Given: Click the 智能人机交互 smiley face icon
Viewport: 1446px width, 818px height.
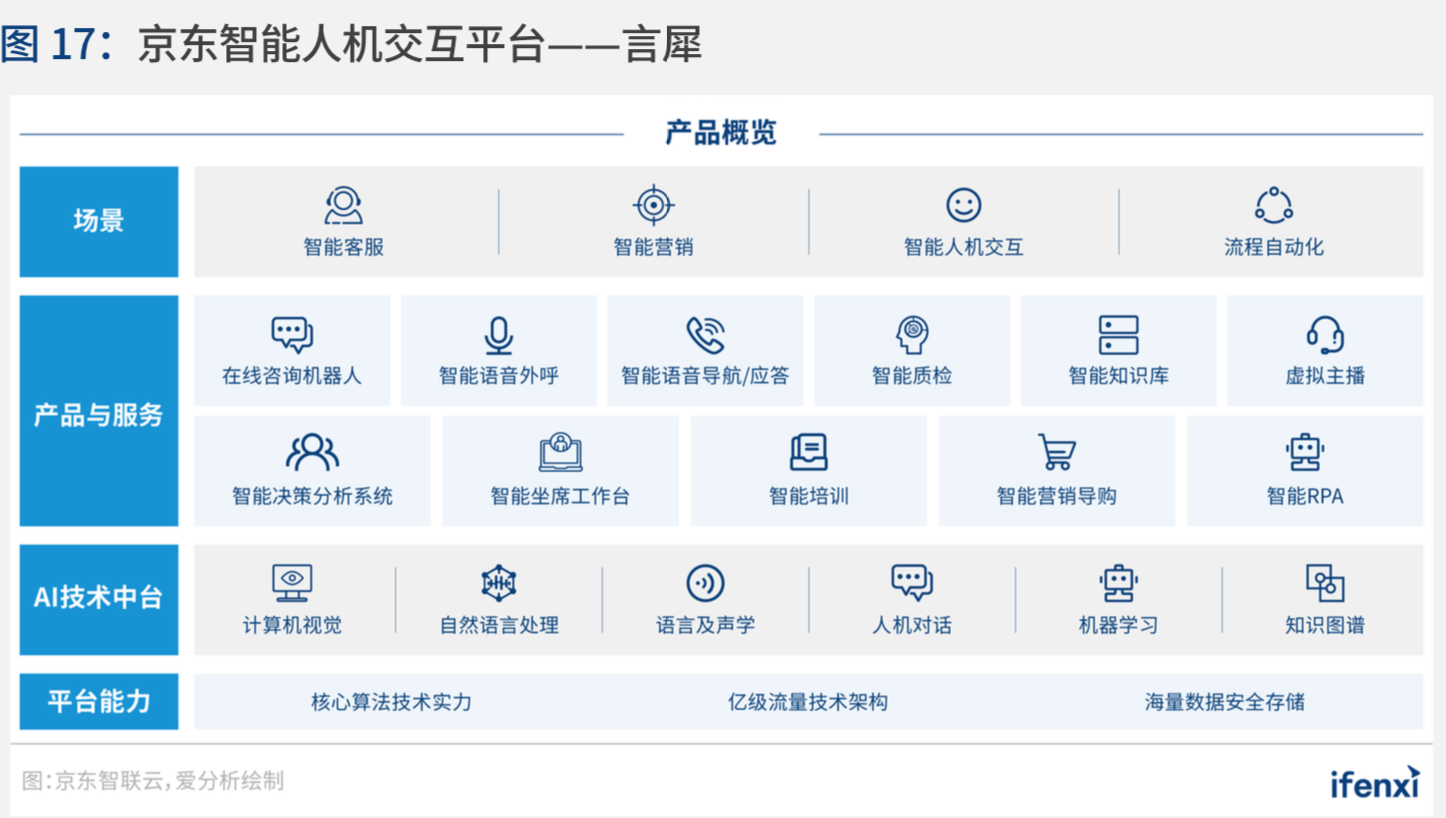Looking at the screenshot, I should (x=963, y=205).
